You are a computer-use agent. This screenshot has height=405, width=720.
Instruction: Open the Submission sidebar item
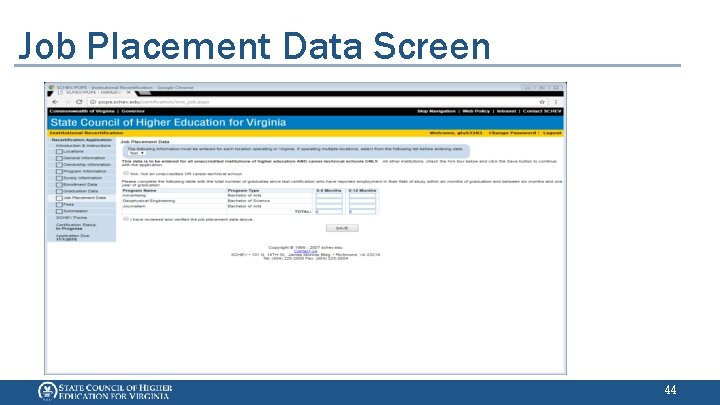75,211
